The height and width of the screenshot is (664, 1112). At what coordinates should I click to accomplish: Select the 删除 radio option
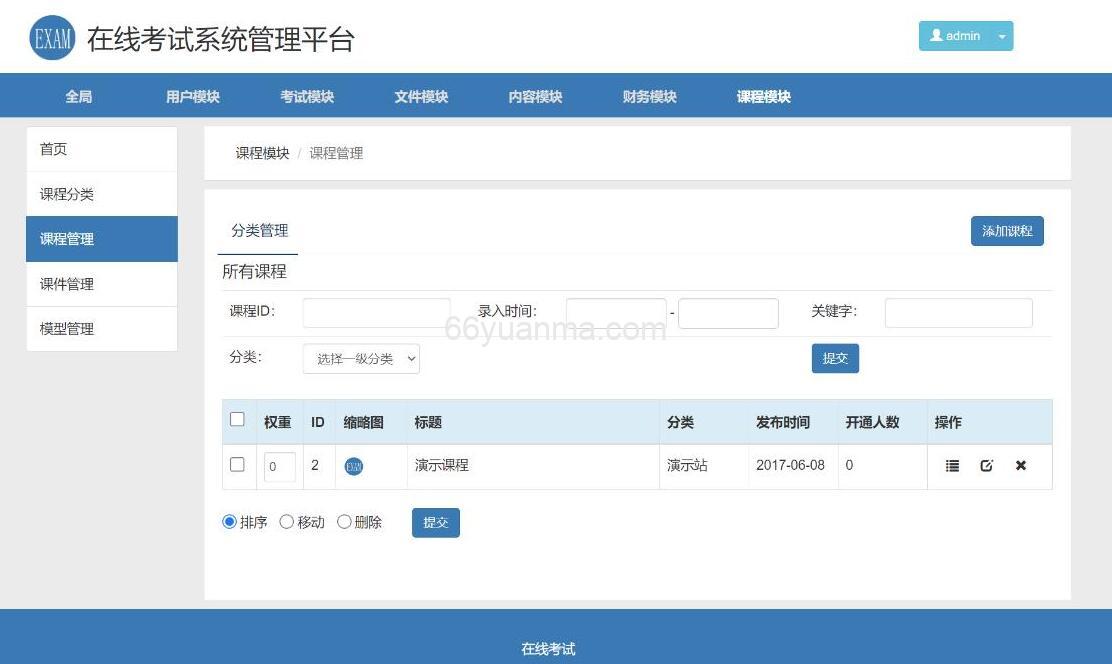tap(344, 521)
